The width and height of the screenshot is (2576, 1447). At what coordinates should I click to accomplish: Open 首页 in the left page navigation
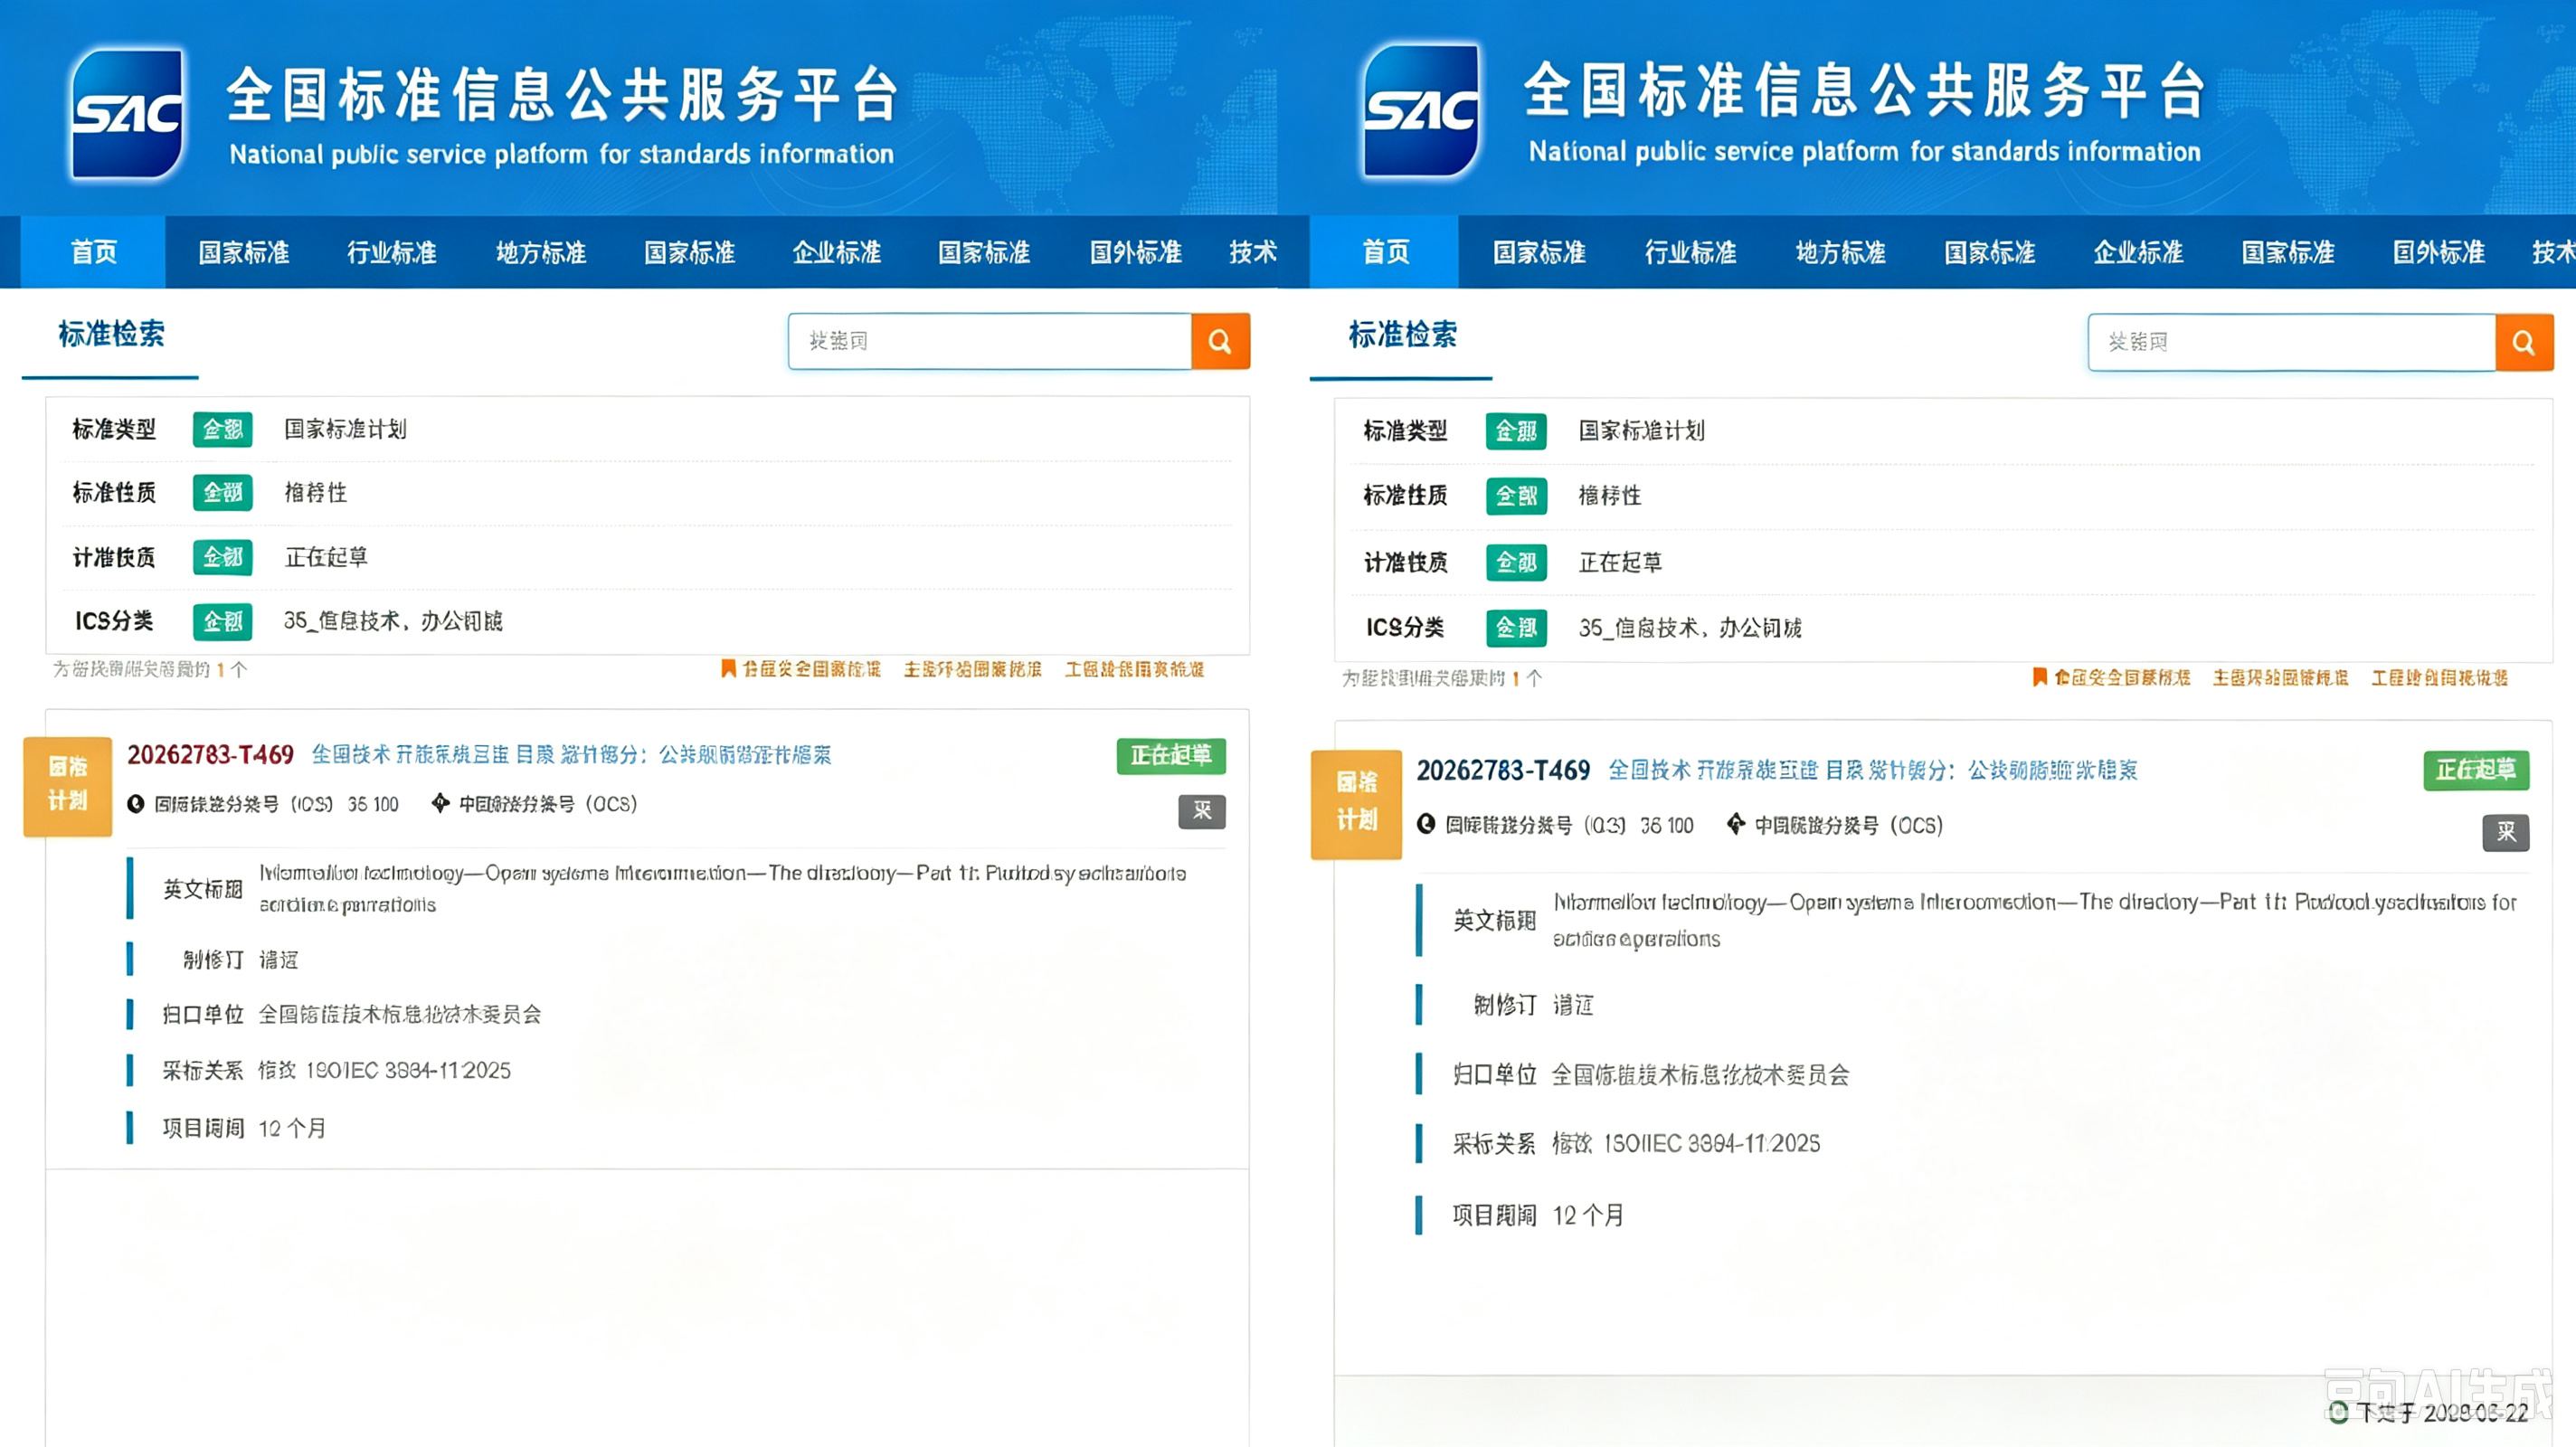[93, 252]
